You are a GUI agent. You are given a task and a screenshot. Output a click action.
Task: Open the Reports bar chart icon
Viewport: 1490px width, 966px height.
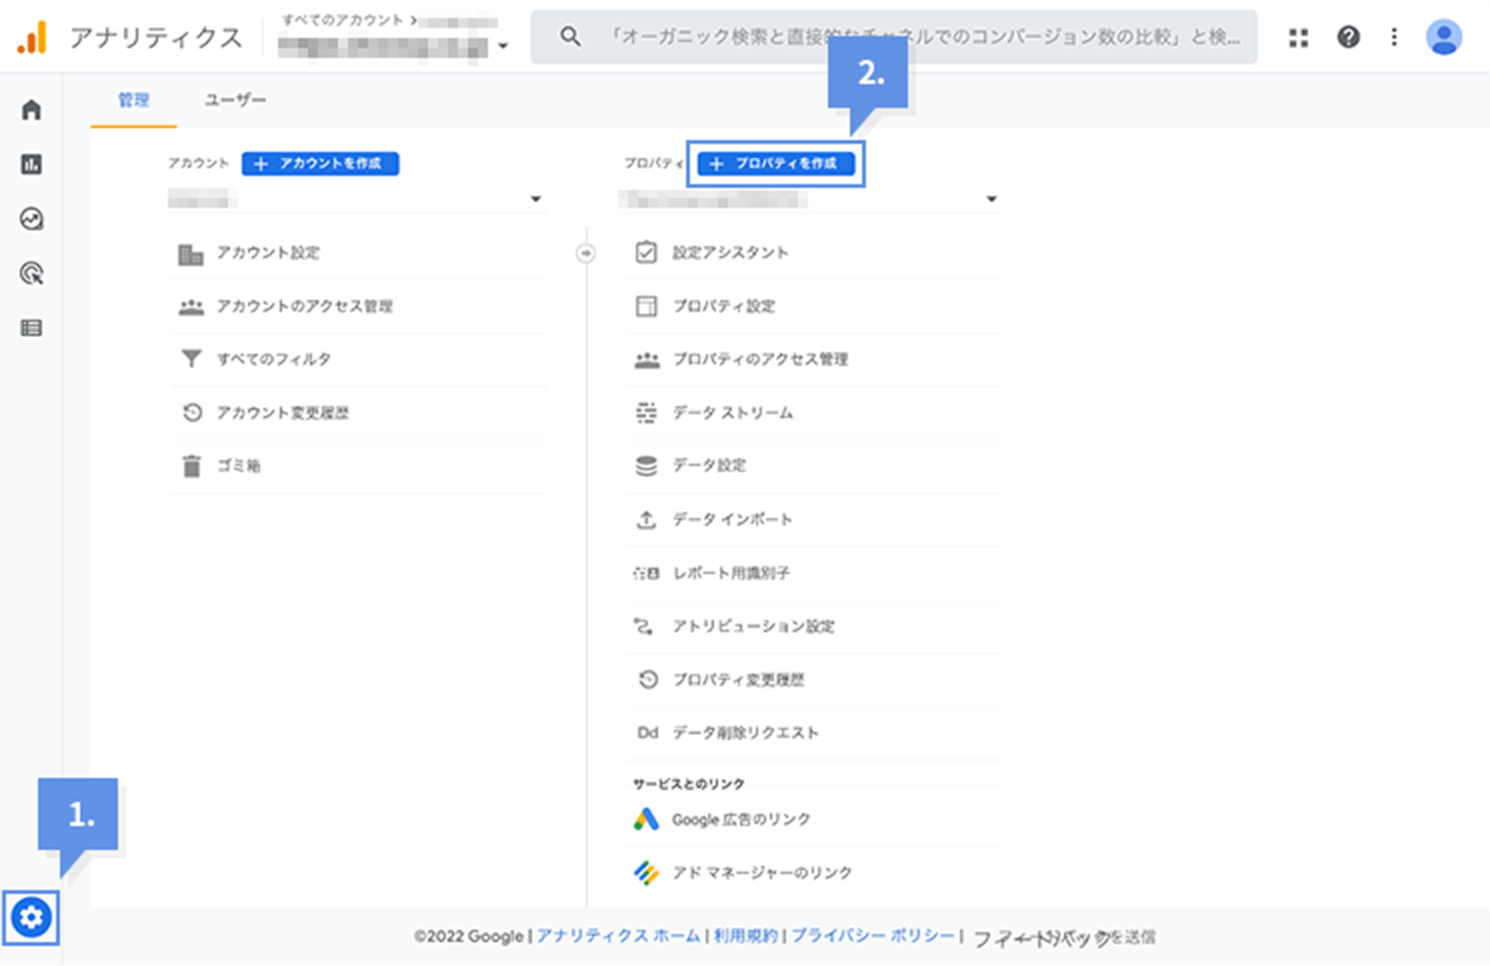[x=31, y=164]
